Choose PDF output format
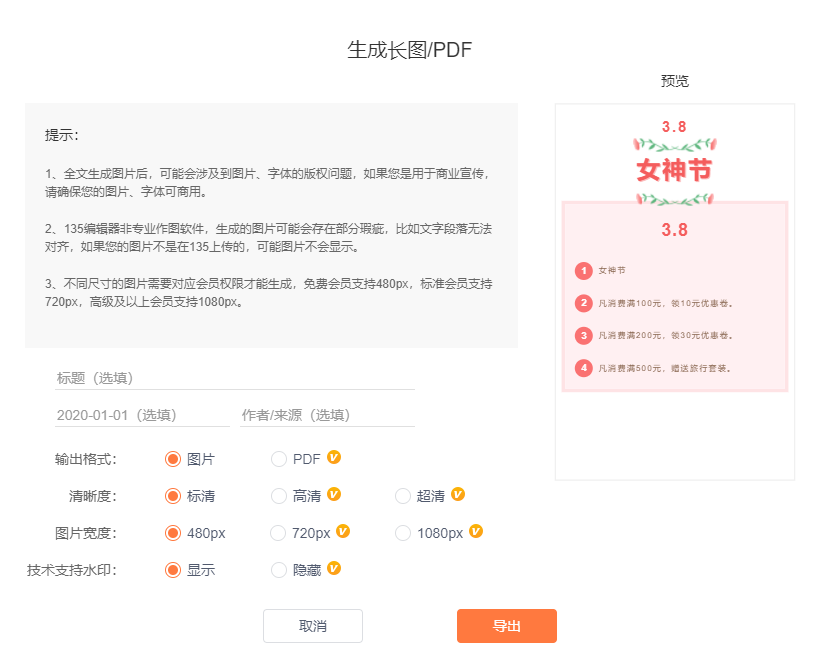The width and height of the screenshot is (816, 670). coord(279,459)
